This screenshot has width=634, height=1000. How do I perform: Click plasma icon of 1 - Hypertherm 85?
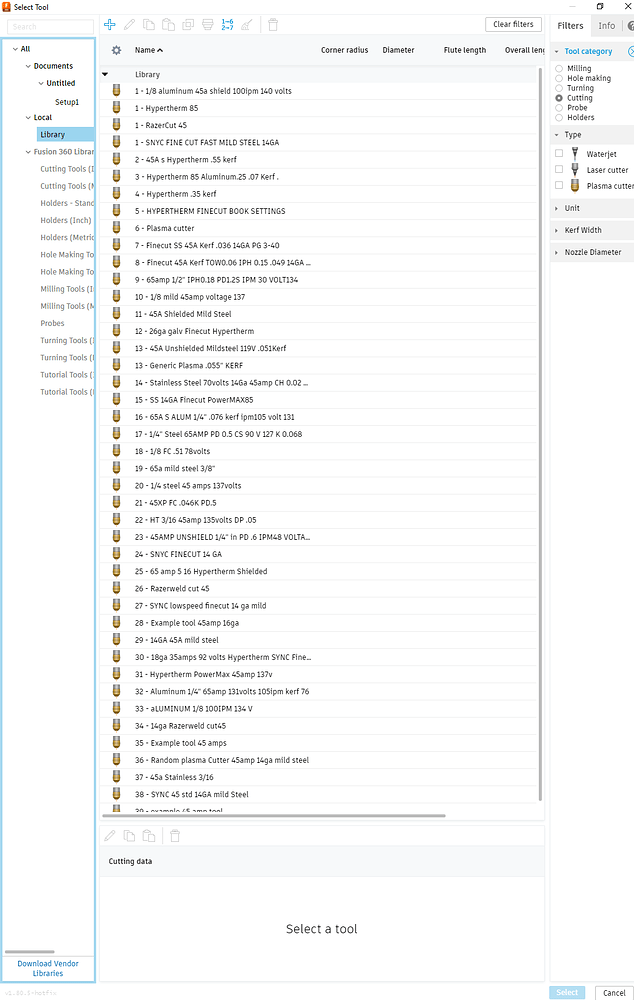[x=116, y=108]
